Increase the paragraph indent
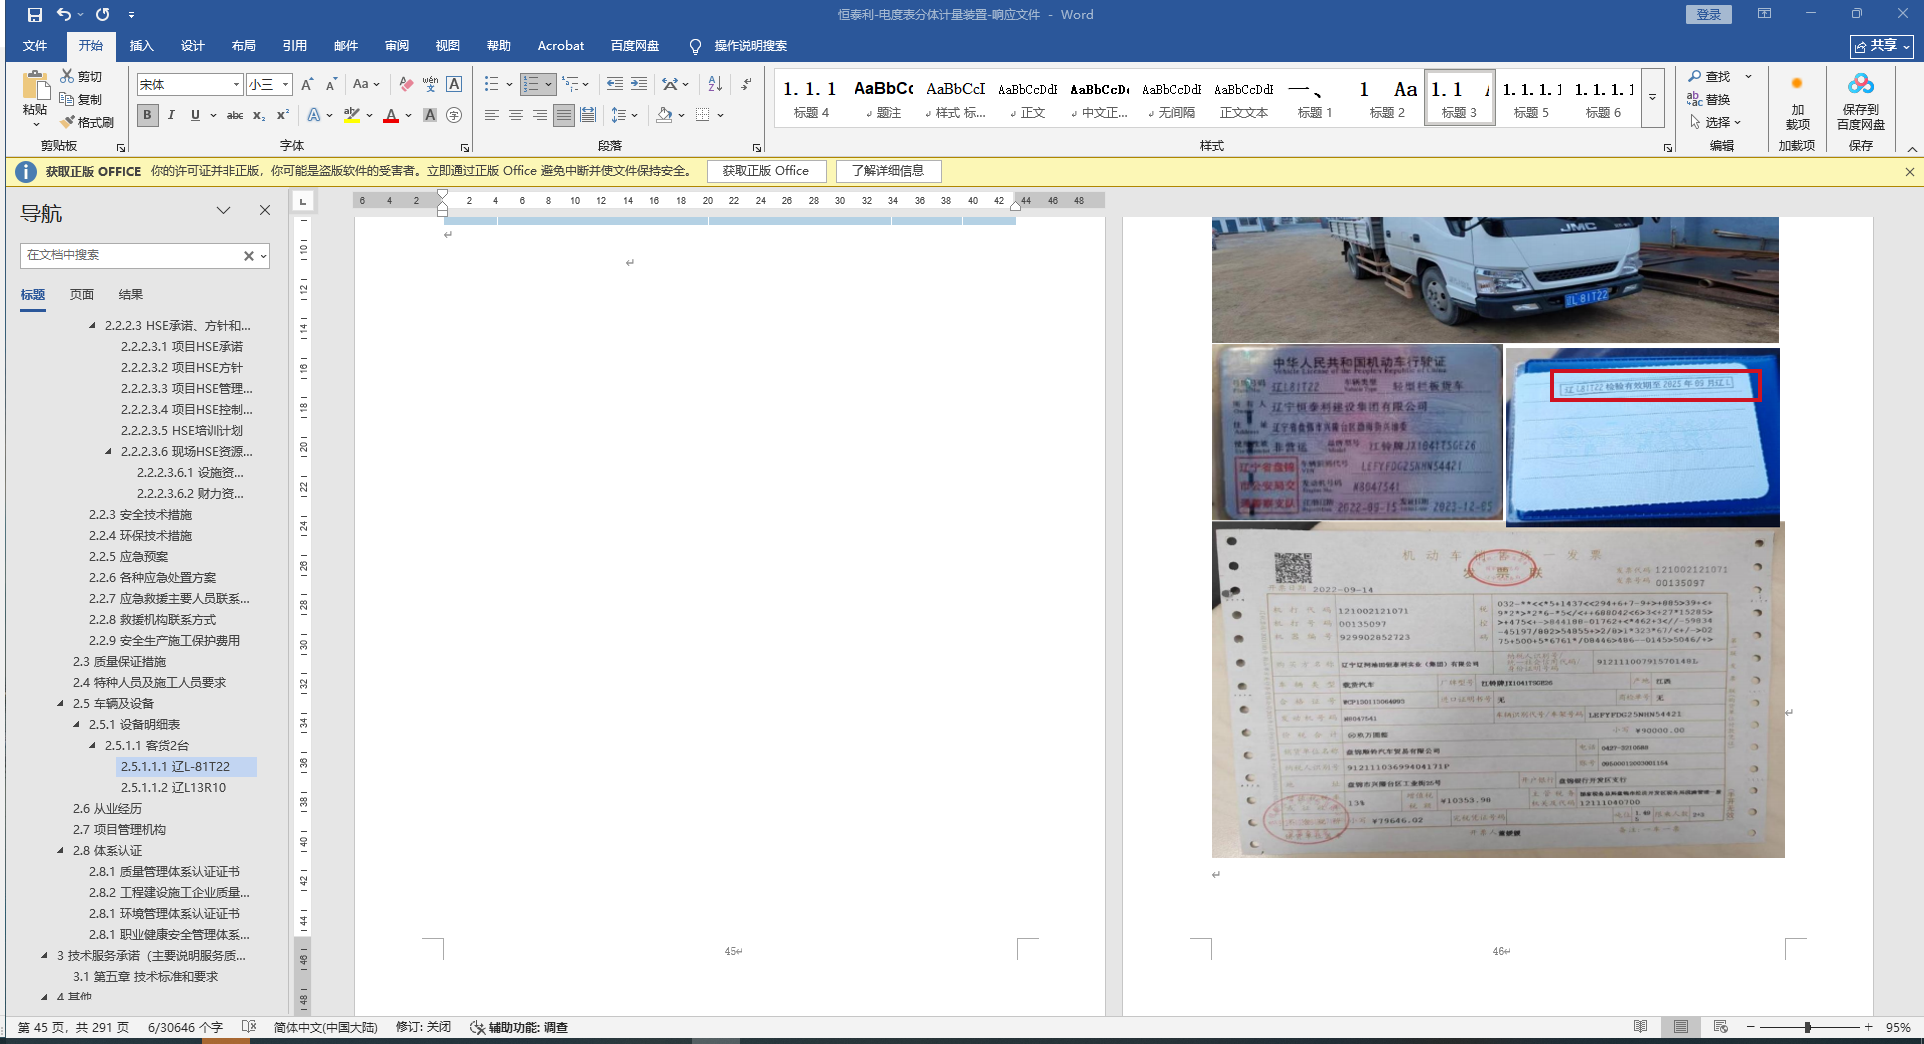 (x=639, y=85)
